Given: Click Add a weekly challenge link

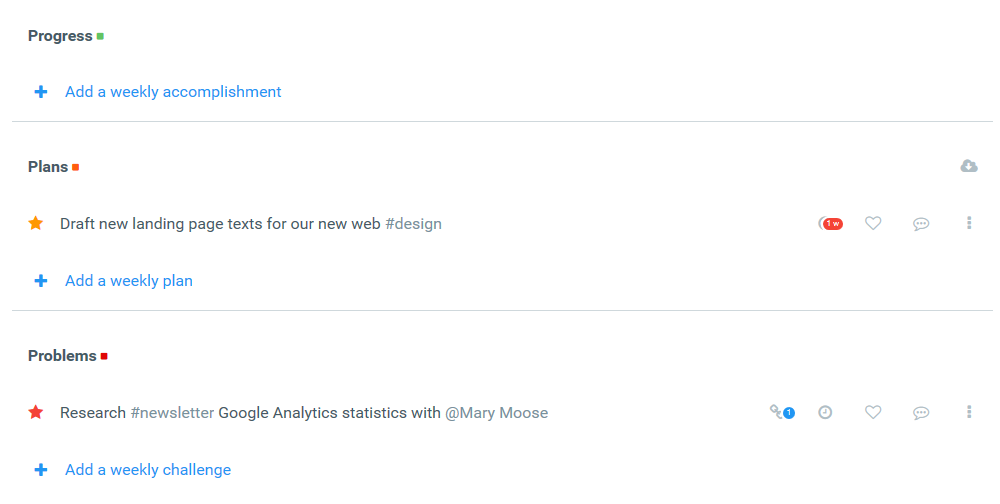Looking at the screenshot, I should point(148,470).
